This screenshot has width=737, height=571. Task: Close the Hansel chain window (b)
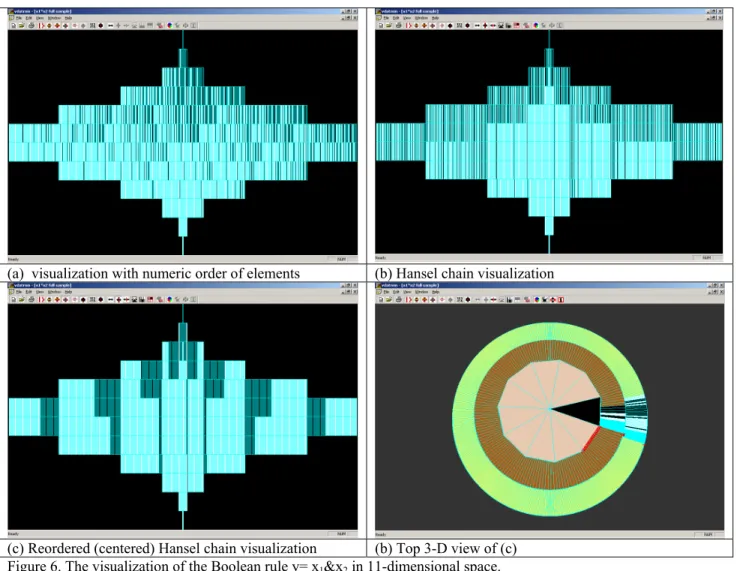point(721,11)
